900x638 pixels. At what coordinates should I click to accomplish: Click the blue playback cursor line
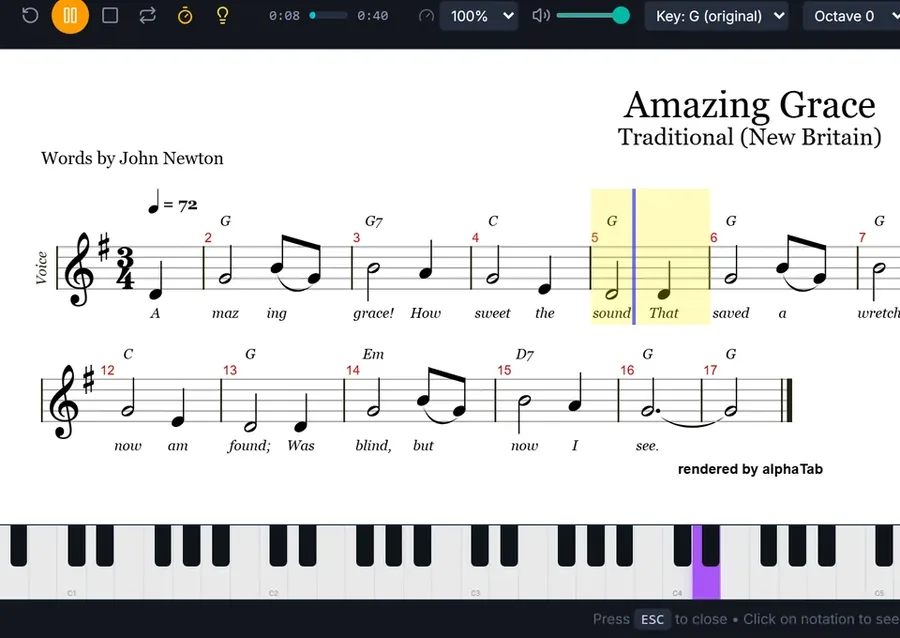pyautogui.click(x=634, y=256)
